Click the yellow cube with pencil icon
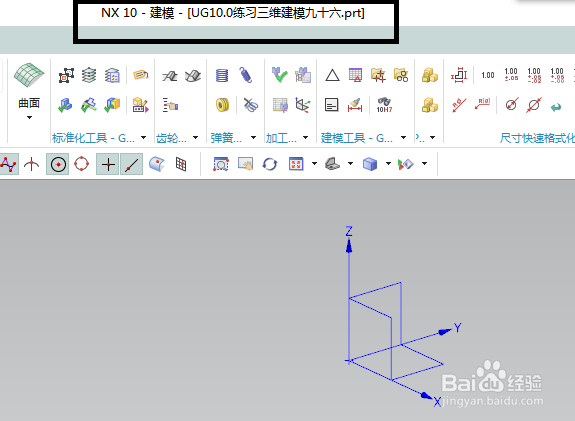 pos(140,106)
